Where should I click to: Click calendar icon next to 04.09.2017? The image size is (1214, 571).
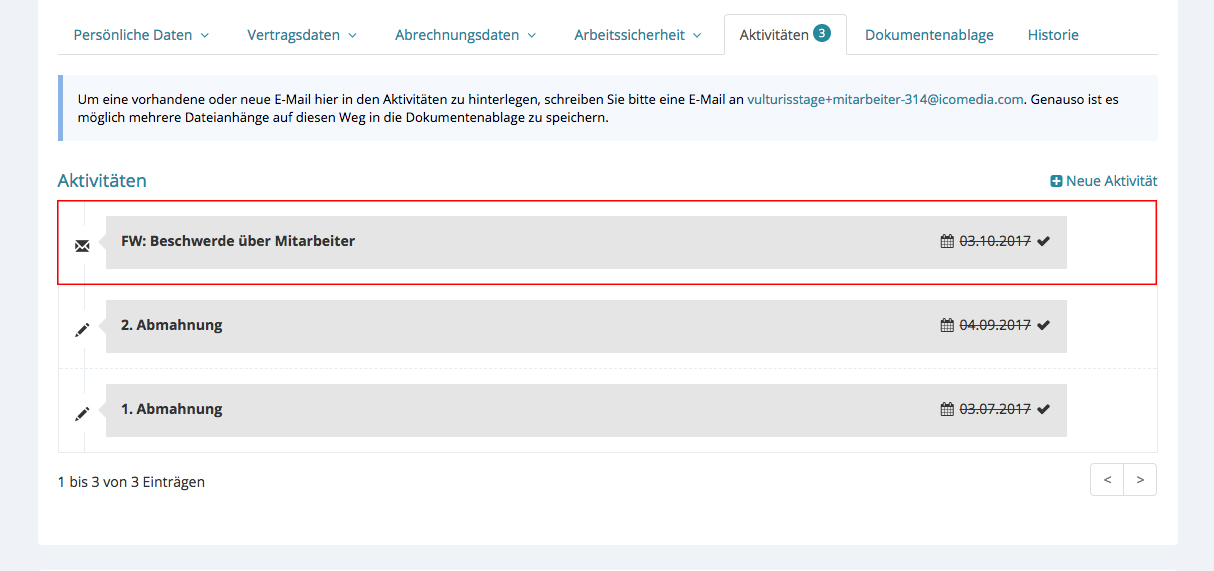pos(947,325)
